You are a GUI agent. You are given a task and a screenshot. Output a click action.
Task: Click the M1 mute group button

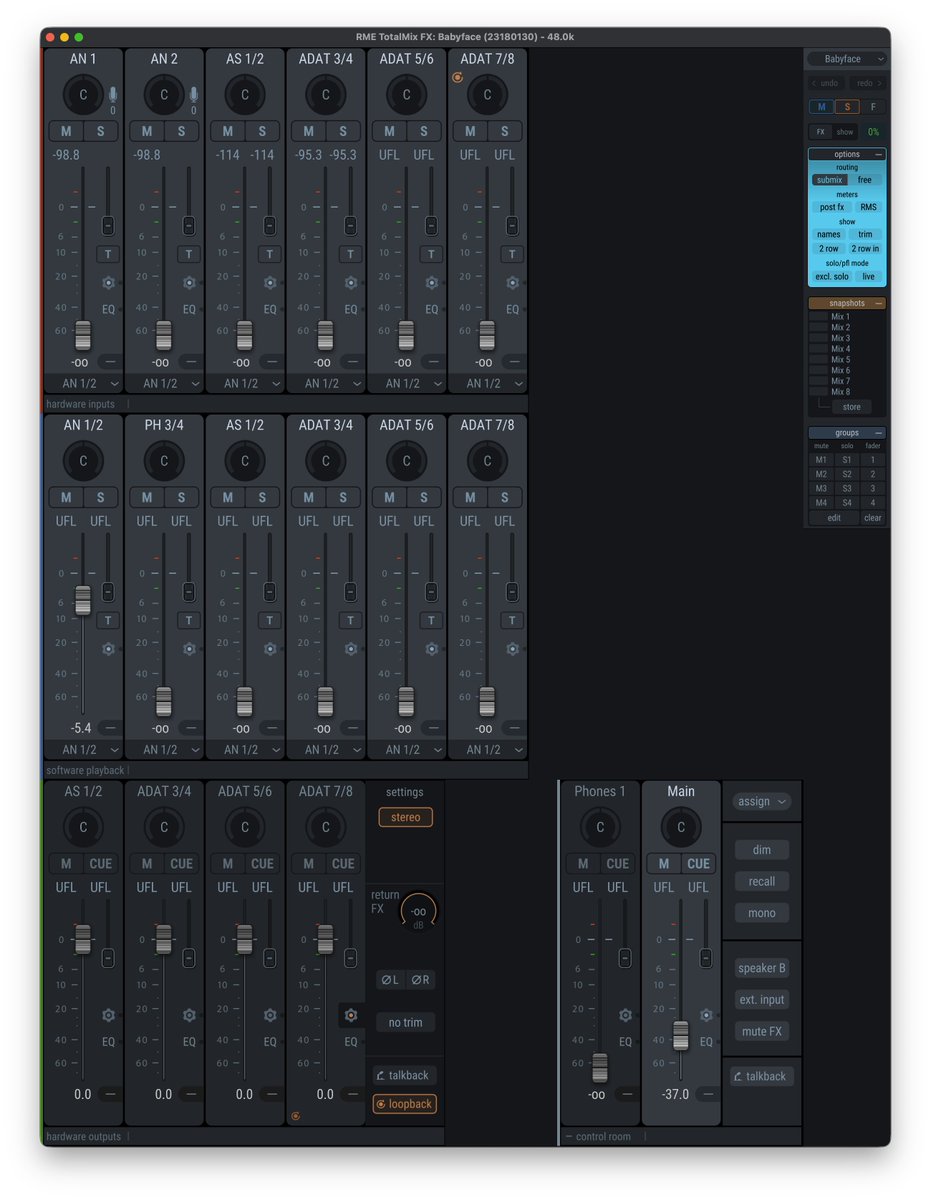pyautogui.click(x=821, y=460)
